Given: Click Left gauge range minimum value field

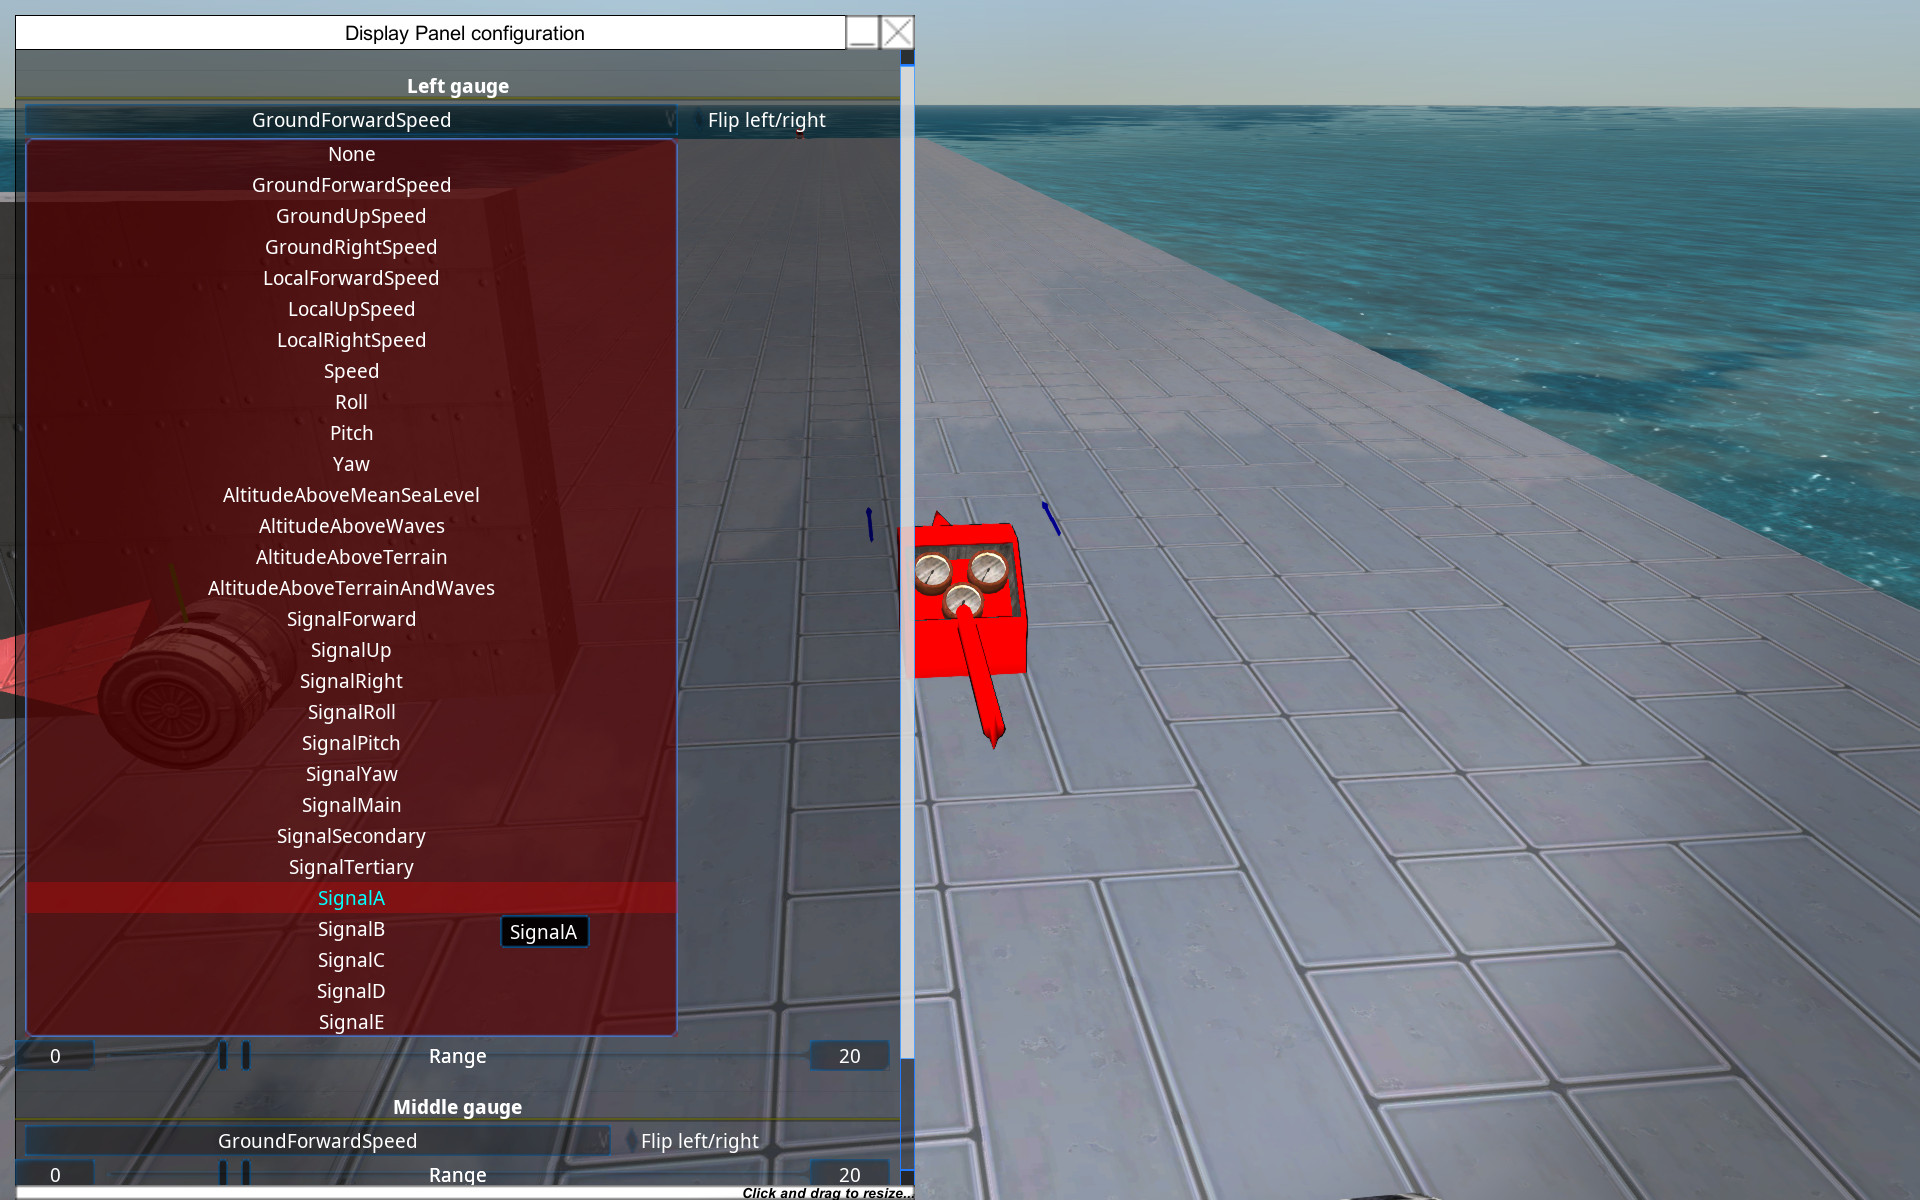Looking at the screenshot, I should (55, 1056).
